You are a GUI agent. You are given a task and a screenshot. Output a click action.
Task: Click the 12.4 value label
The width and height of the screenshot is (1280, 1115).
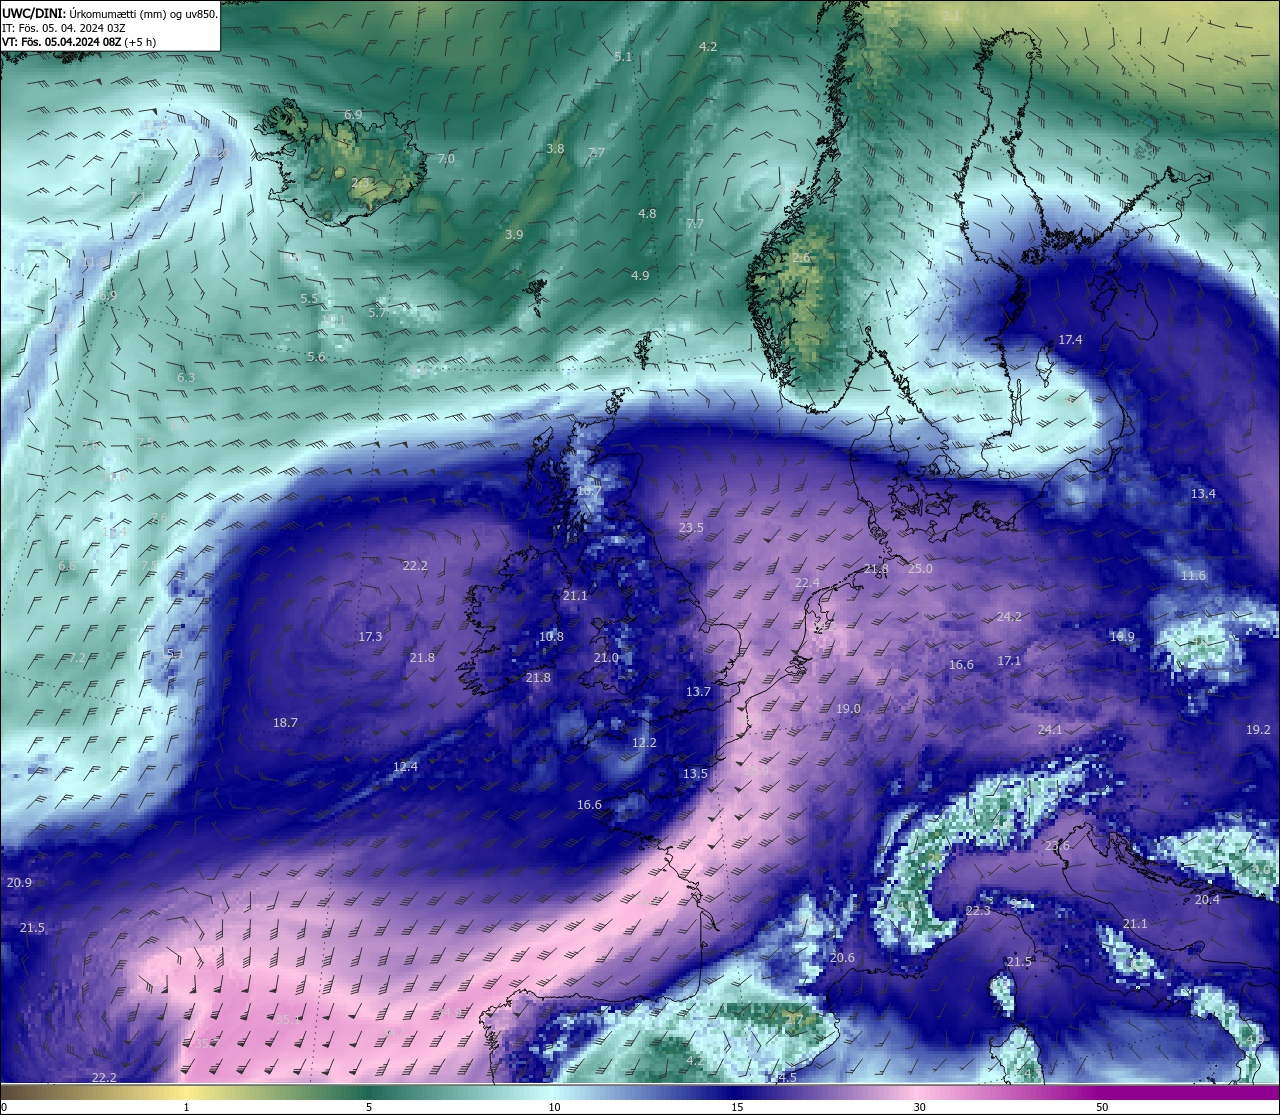(405, 767)
